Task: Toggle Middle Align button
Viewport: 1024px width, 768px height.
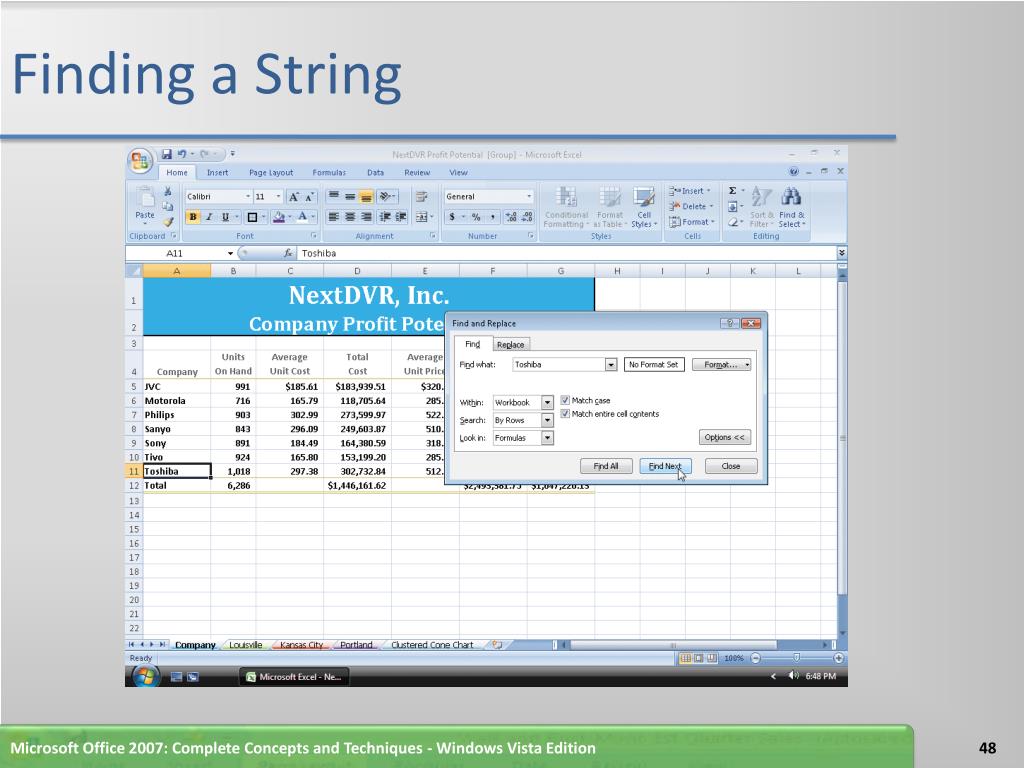Action: (x=350, y=197)
